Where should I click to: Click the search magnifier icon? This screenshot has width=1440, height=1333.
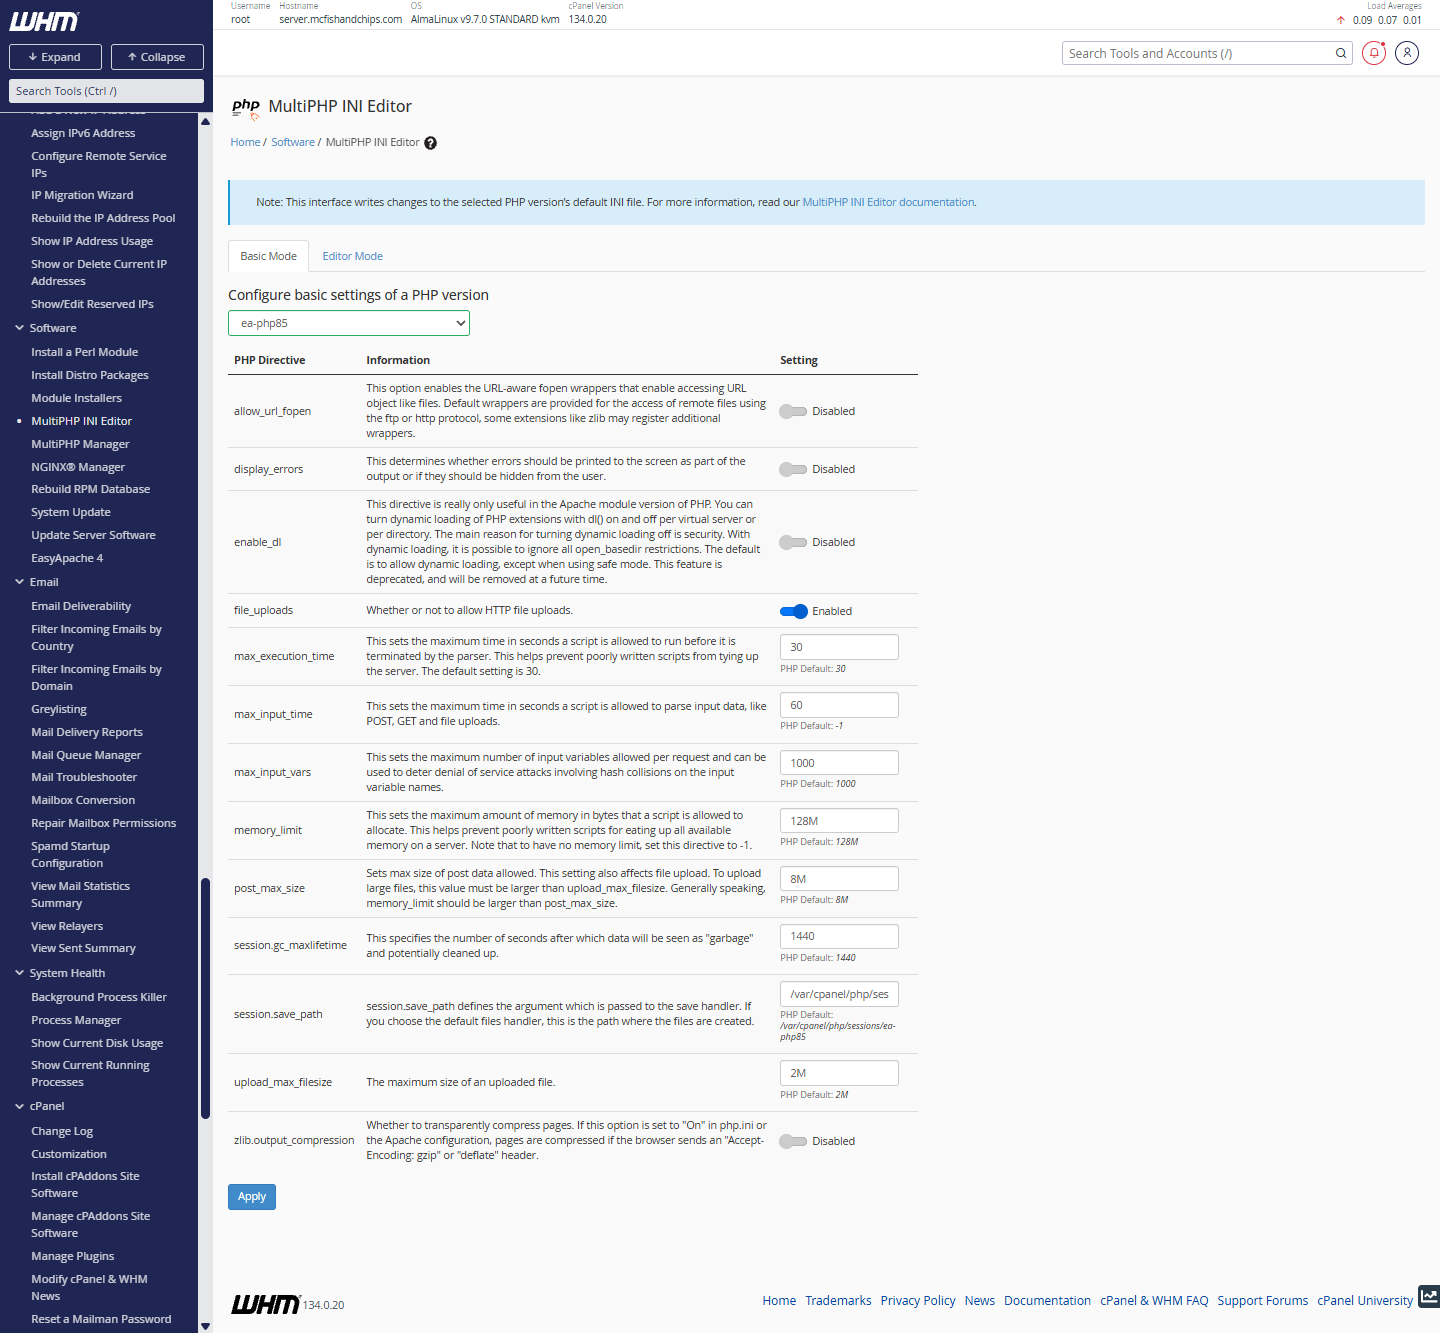1341,53
